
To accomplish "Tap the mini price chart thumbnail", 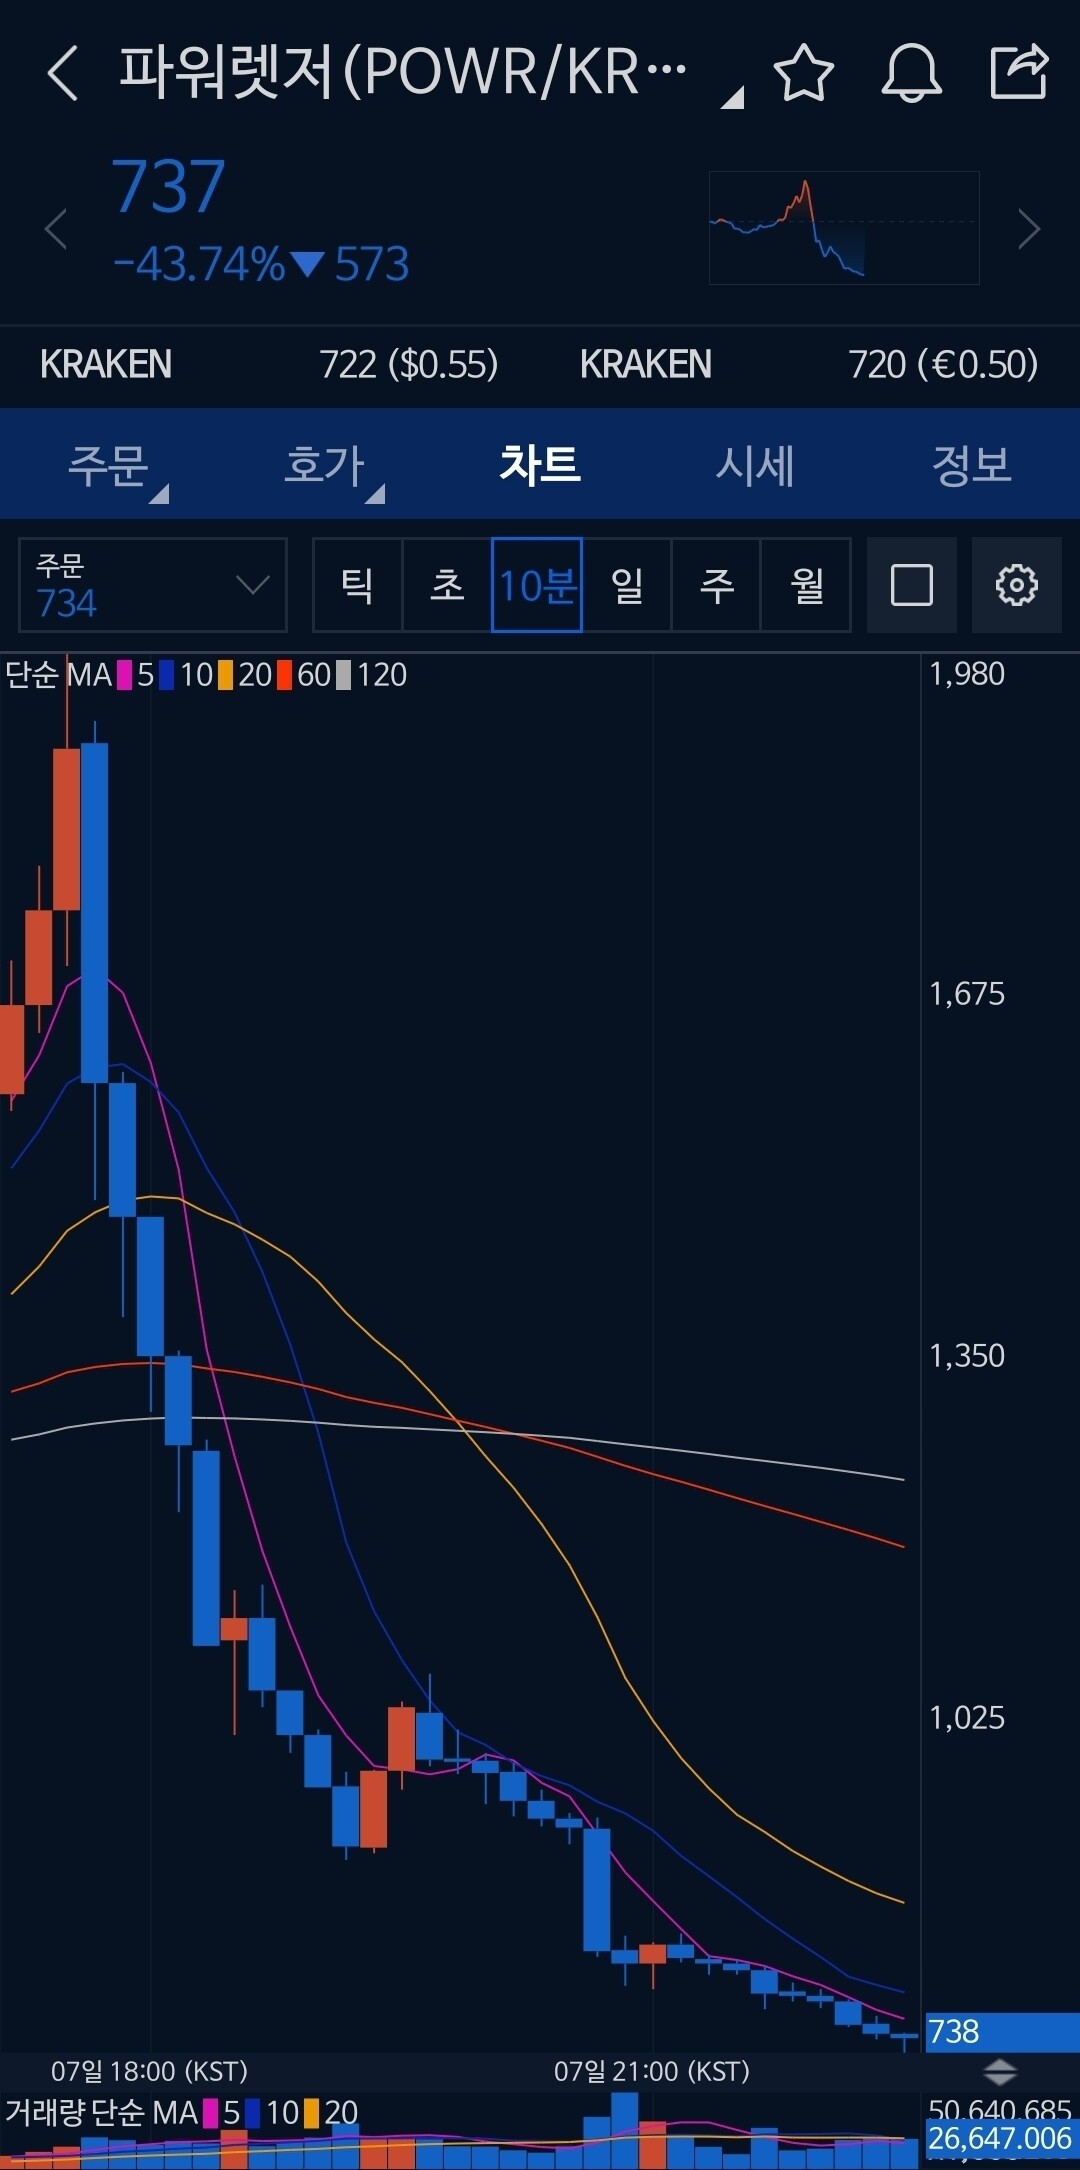I will 843,228.
